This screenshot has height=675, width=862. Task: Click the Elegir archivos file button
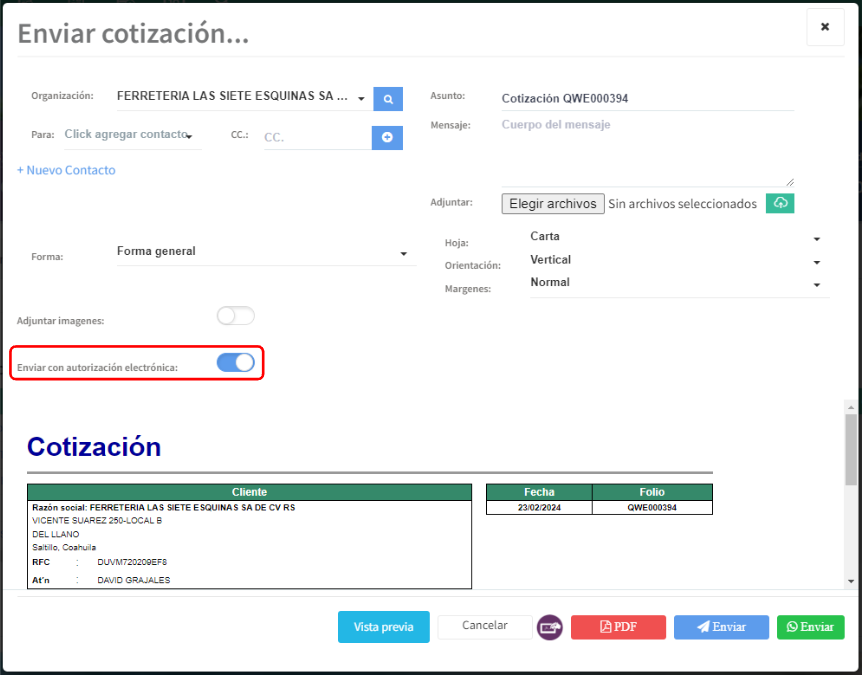[553, 203]
